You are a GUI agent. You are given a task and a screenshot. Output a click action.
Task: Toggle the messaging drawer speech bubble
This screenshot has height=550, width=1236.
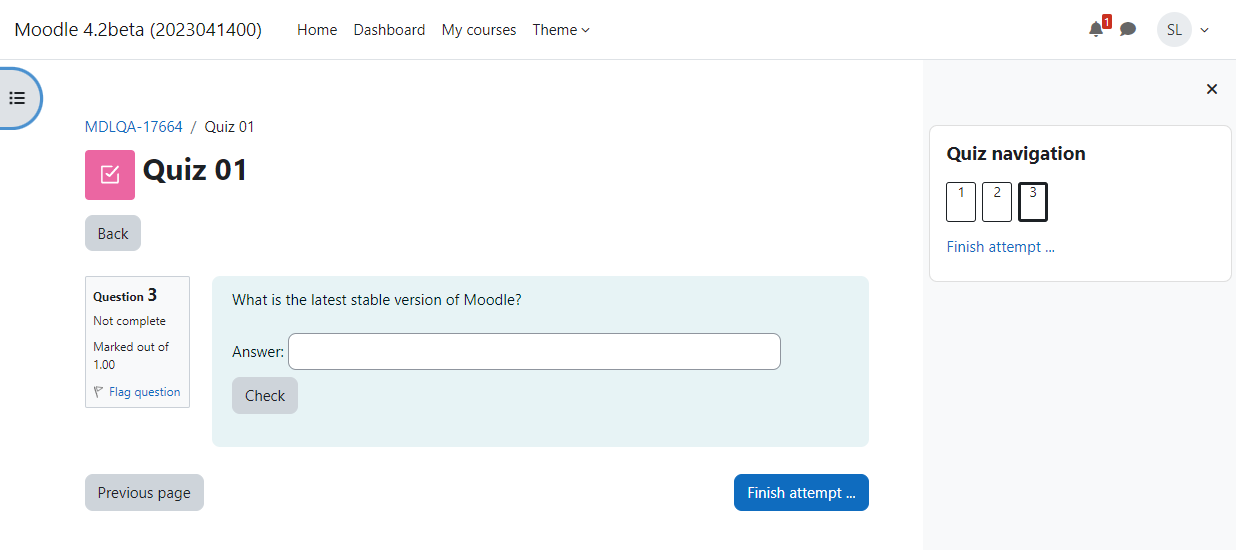(x=1128, y=30)
